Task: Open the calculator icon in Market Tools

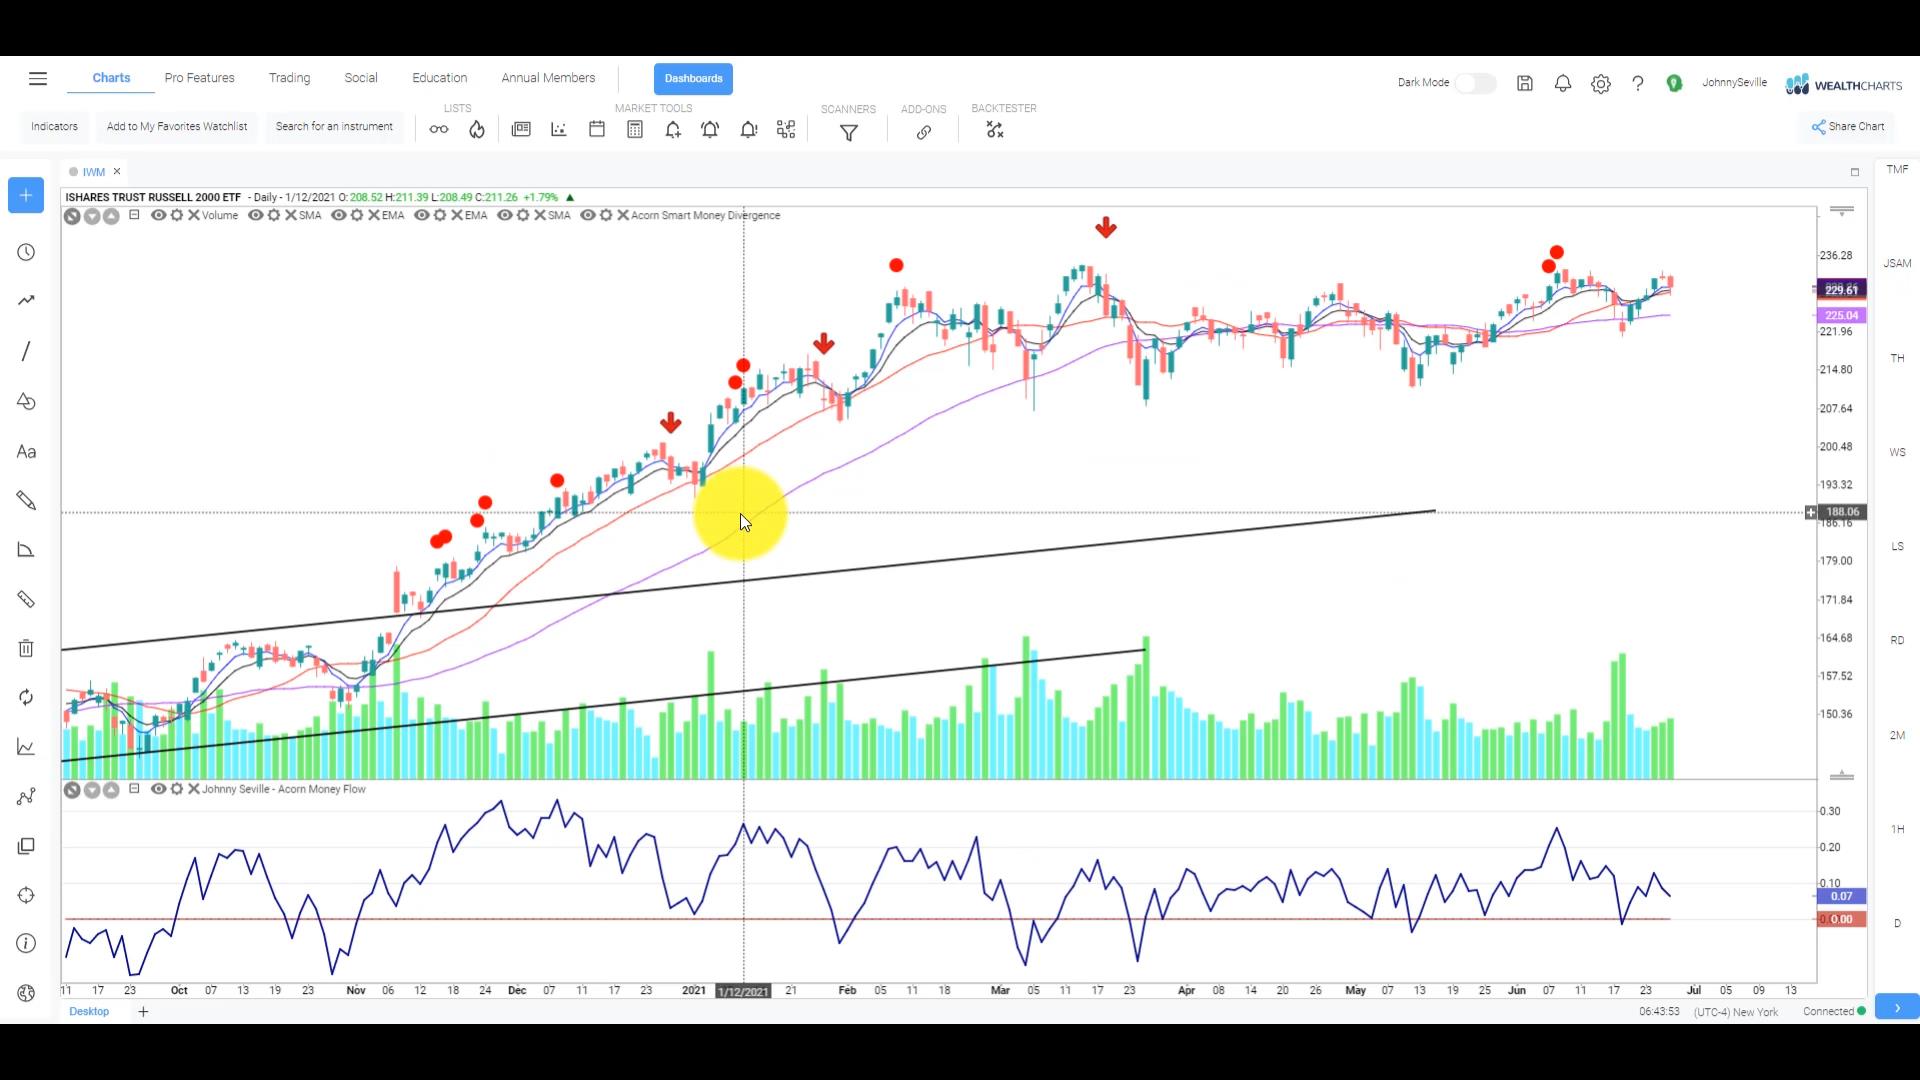Action: point(635,129)
